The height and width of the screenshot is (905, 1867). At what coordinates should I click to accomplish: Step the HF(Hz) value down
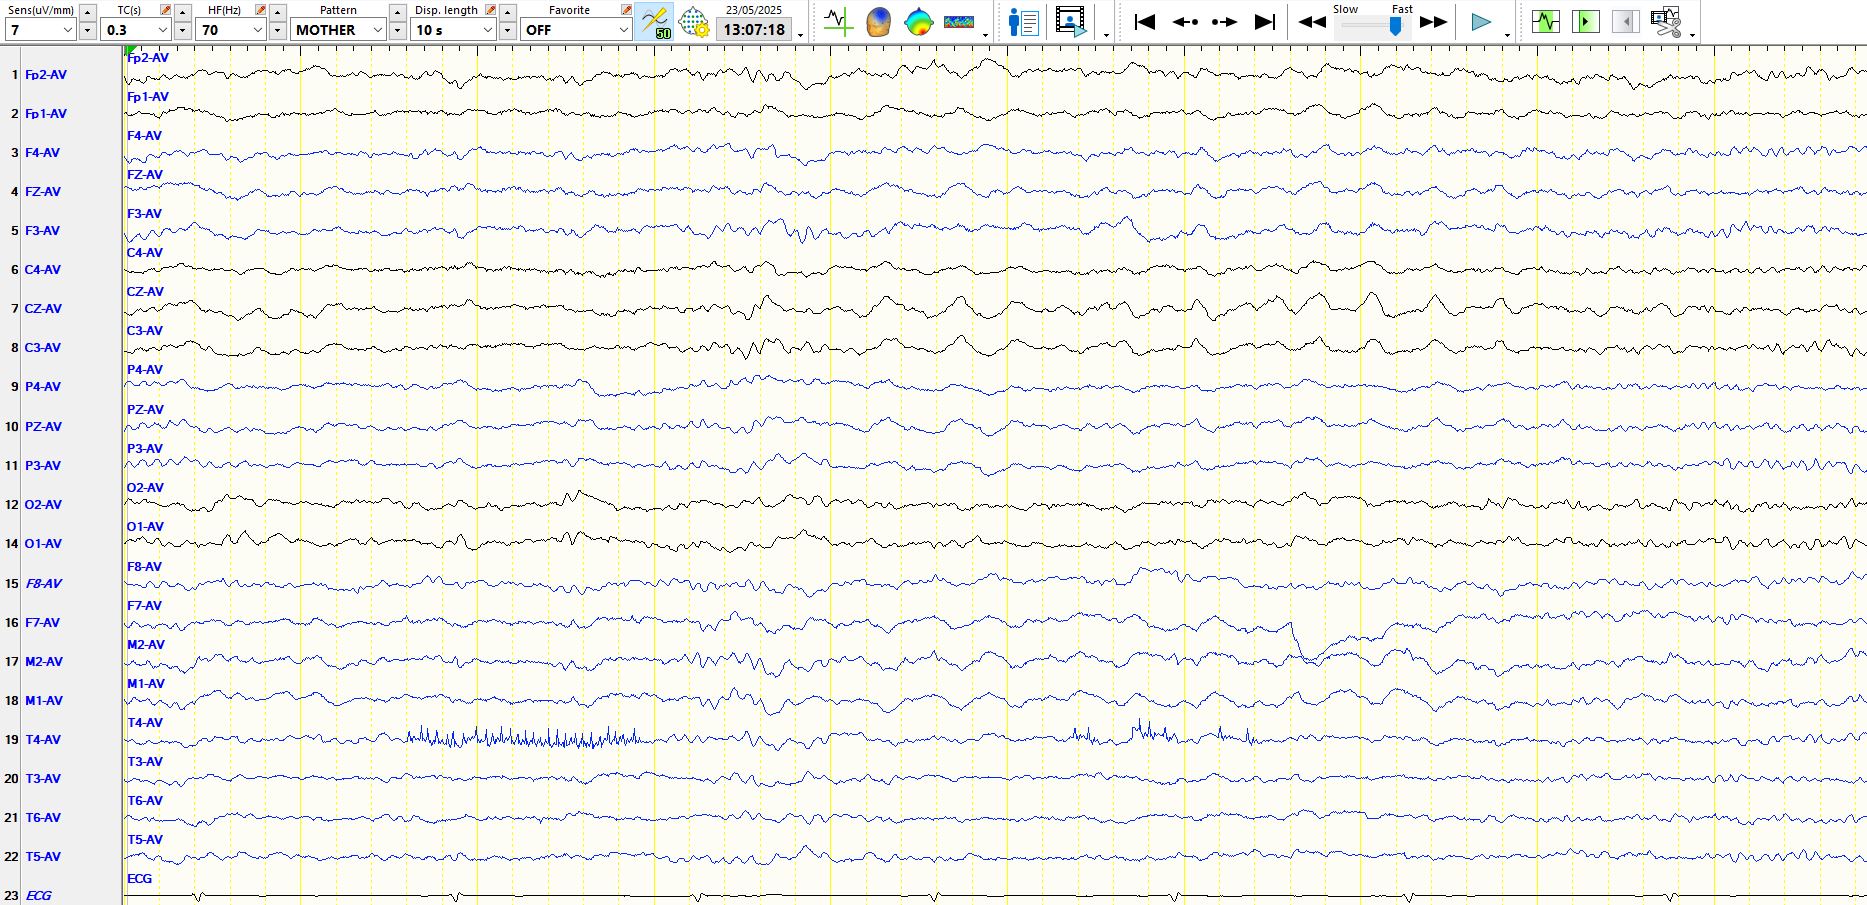click(x=277, y=30)
